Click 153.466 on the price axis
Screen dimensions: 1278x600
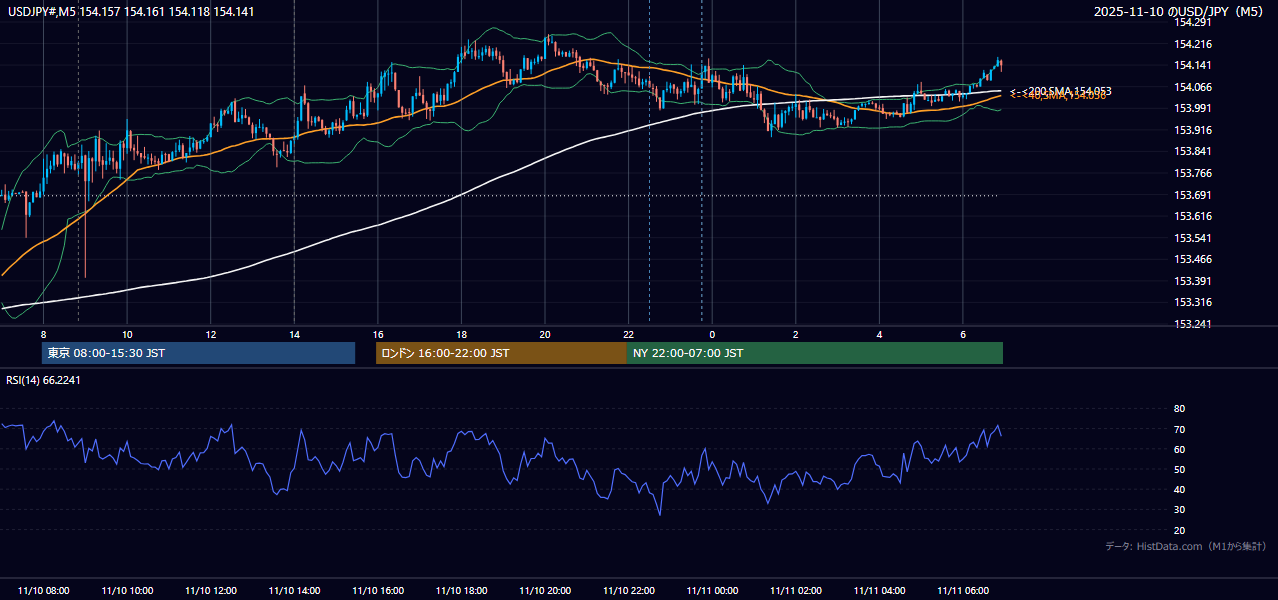pyautogui.click(x=1194, y=259)
